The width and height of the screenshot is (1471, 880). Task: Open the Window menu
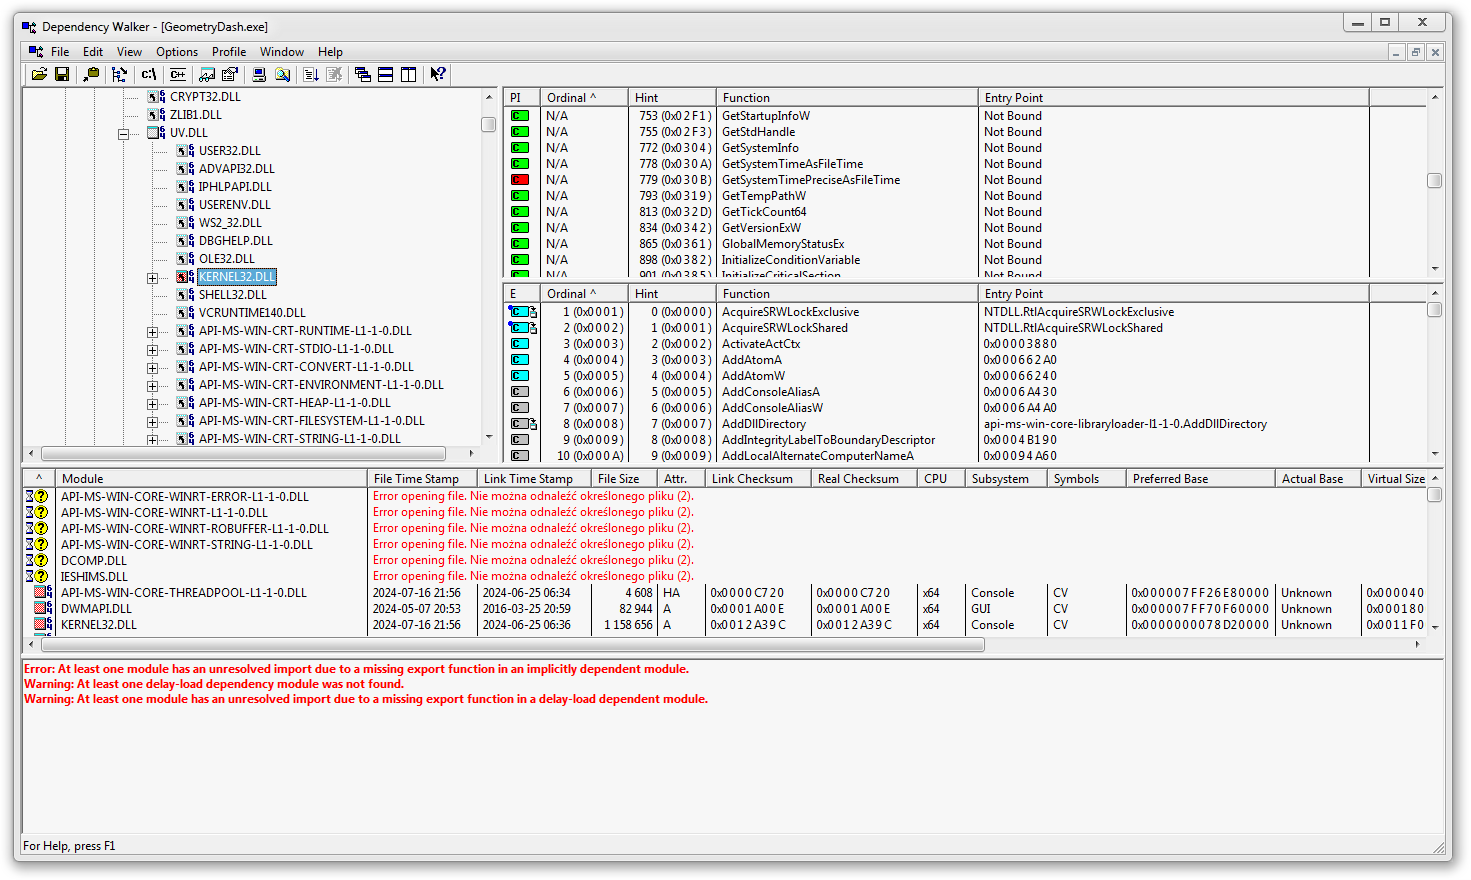pyautogui.click(x=282, y=52)
